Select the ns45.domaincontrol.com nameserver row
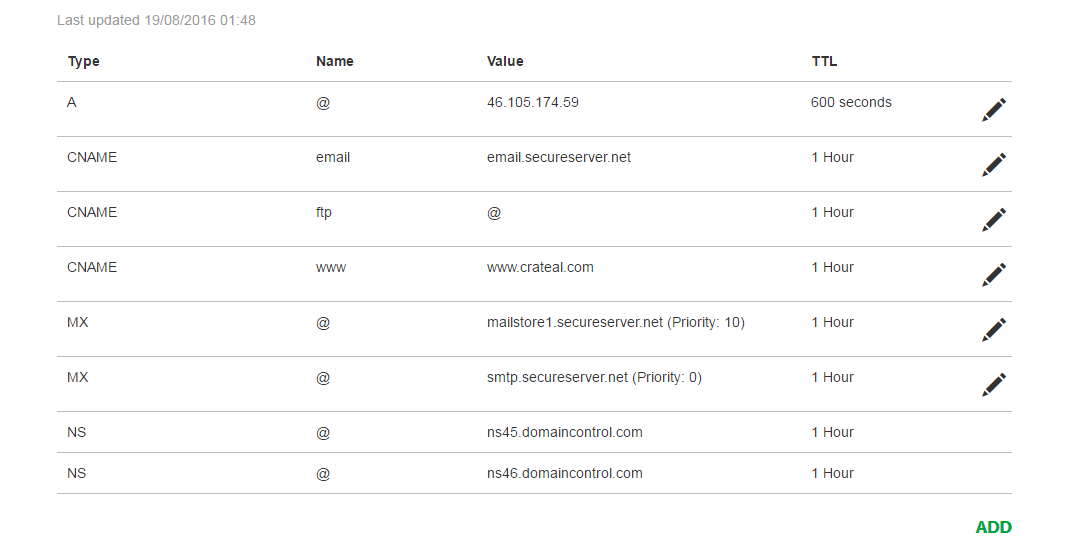Screen dimensions: 1071x552 pyautogui.click(x=534, y=432)
